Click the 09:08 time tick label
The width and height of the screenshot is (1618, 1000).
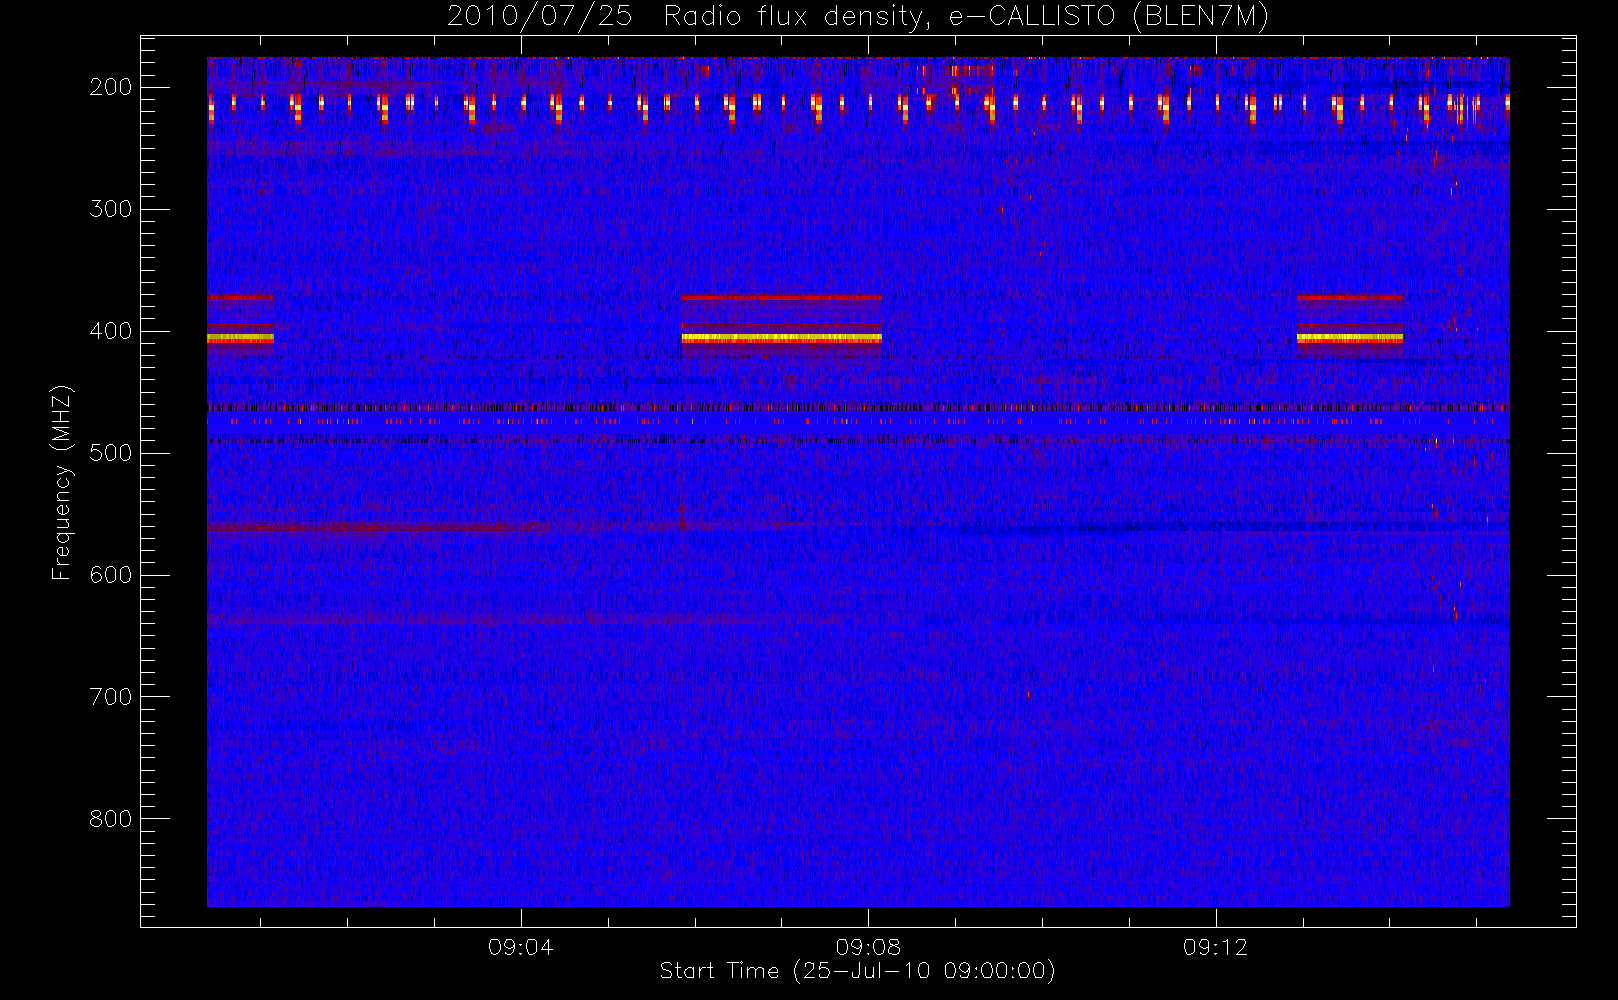click(x=868, y=947)
